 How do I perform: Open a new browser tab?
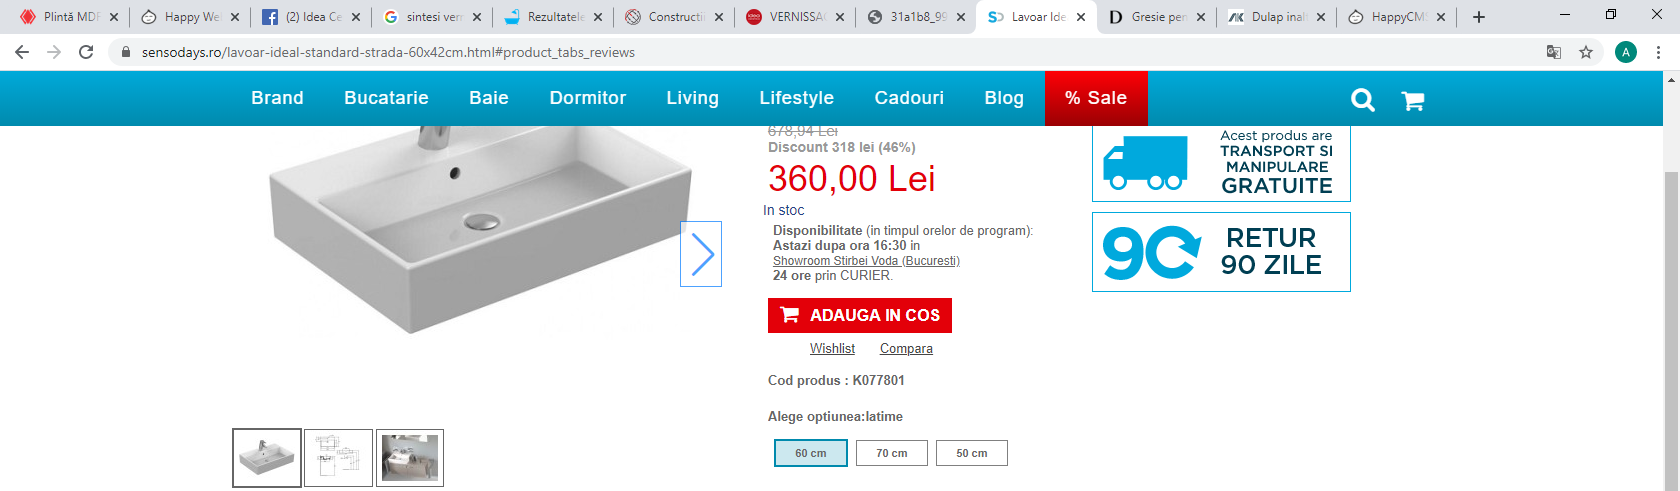click(1479, 17)
